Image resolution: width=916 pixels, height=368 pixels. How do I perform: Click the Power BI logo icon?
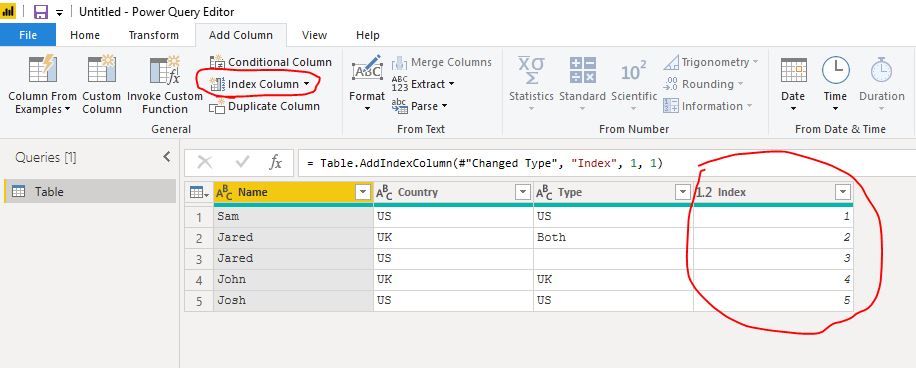[x=8, y=12]
